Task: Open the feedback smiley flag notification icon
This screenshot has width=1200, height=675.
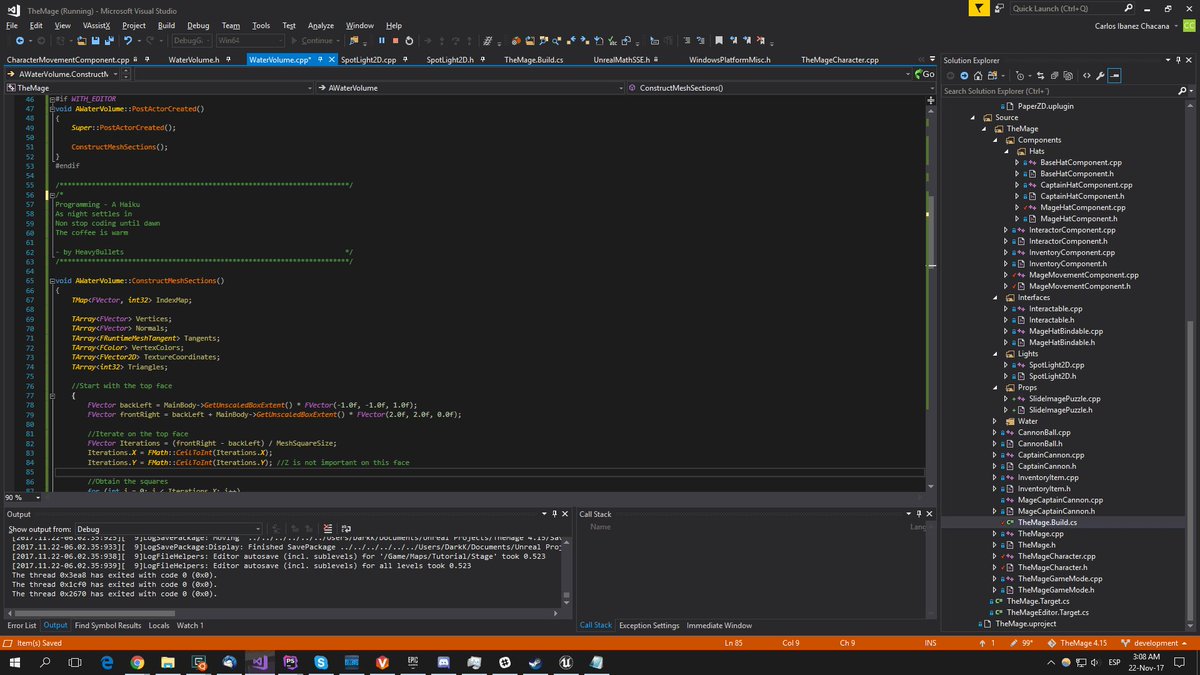Action: tap(978, 8)
